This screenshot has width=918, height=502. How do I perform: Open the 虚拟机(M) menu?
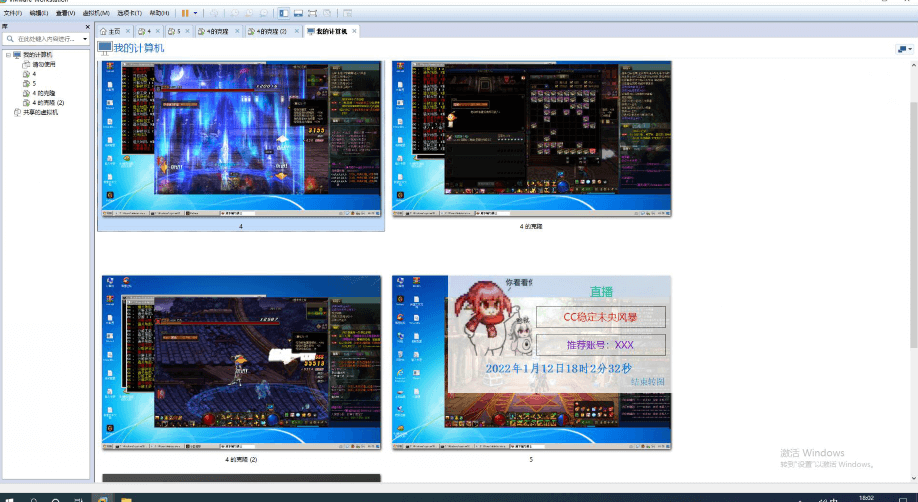click(x=96, y=13)
